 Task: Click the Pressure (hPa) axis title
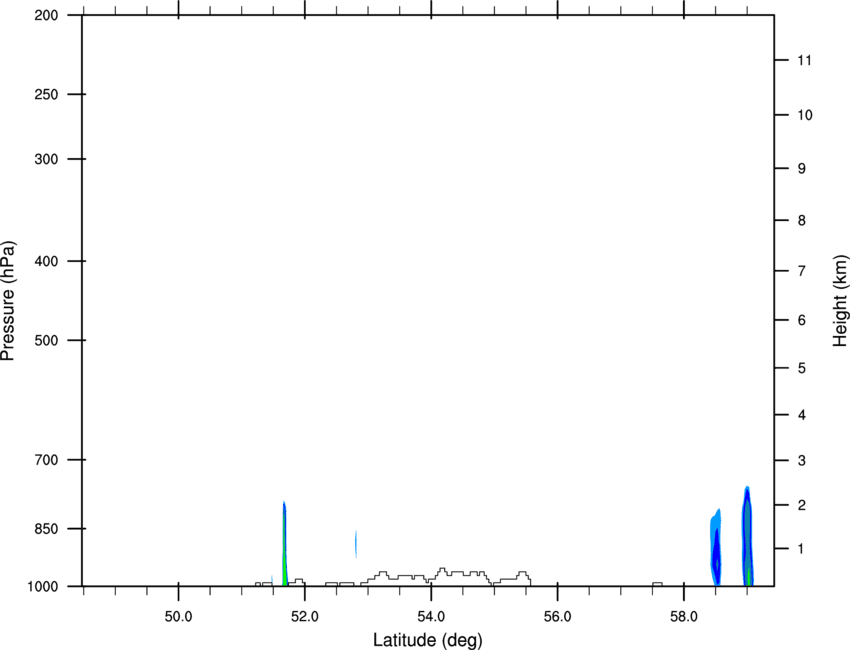coord(8,301)
